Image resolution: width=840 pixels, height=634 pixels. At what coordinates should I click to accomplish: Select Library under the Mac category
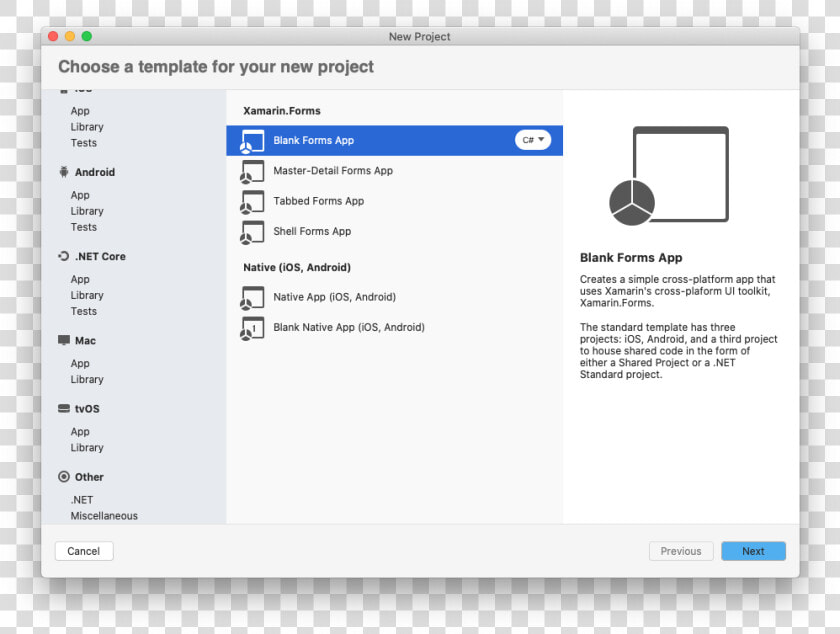[87, 379]
